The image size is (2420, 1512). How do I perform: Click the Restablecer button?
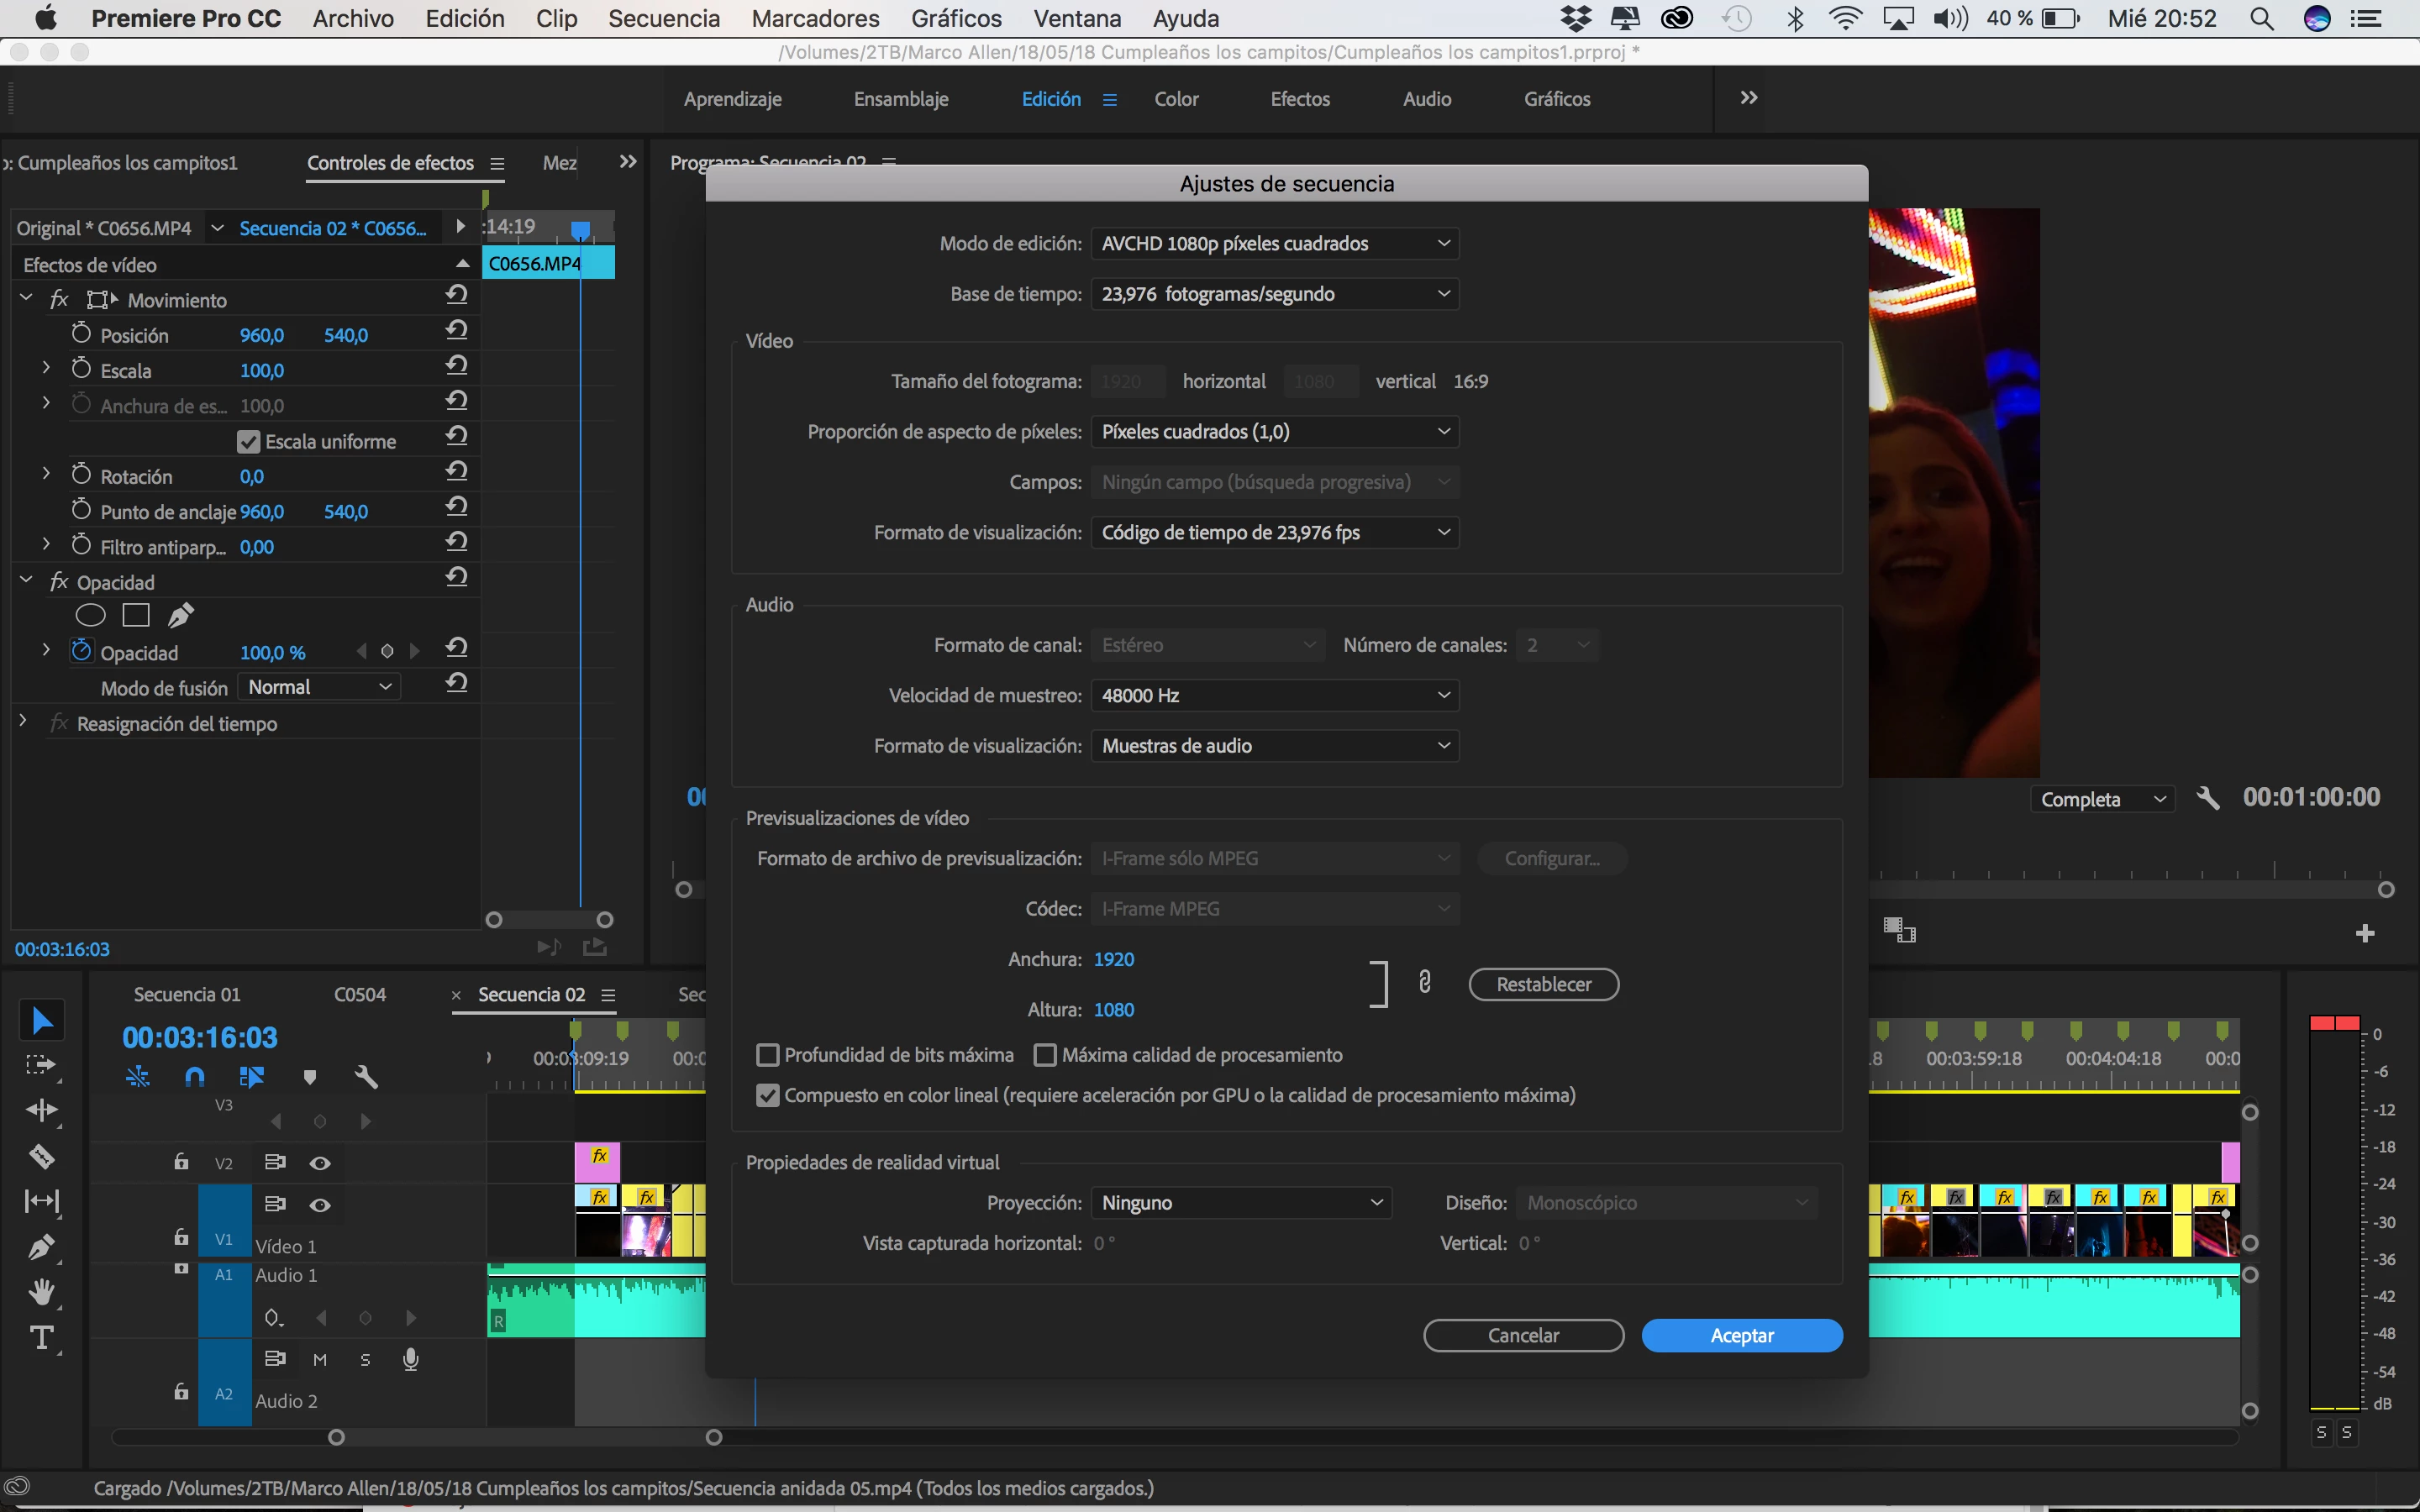coord(1543,985)
